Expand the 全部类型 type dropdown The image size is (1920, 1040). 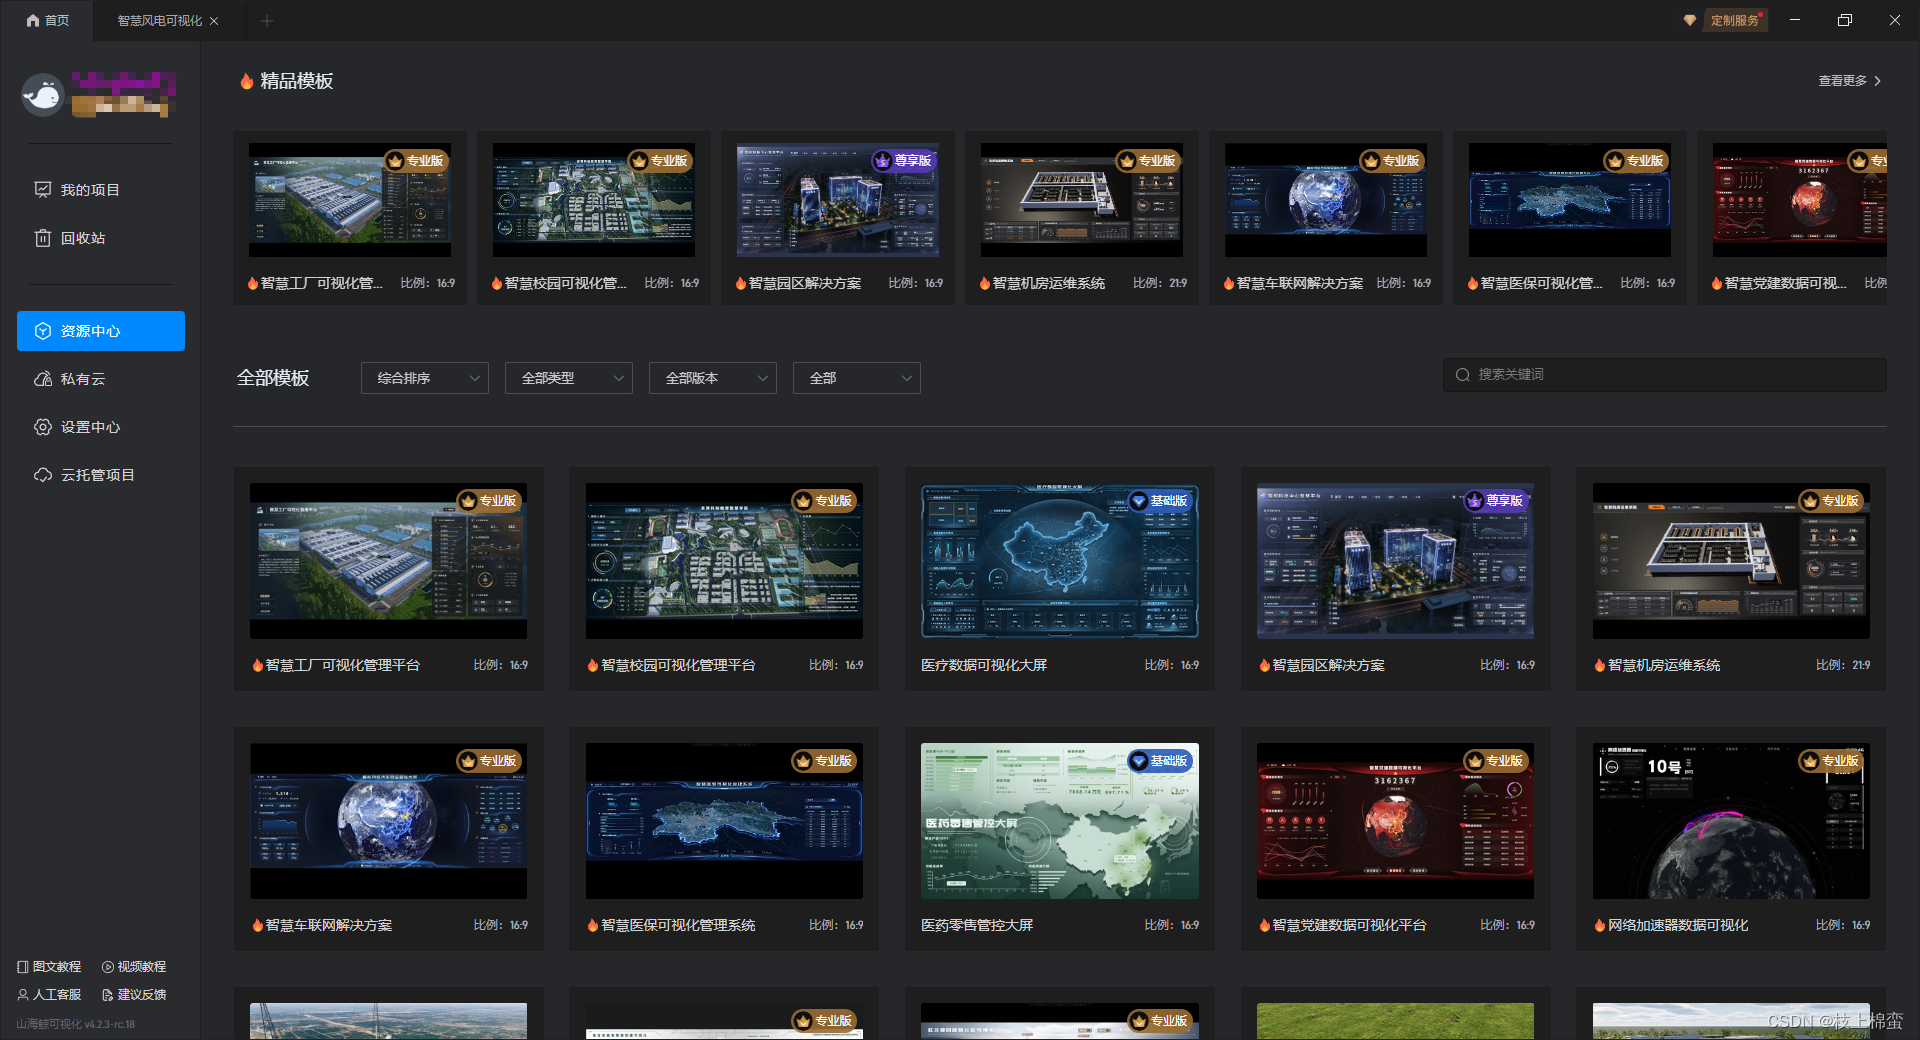click(569, 378)
